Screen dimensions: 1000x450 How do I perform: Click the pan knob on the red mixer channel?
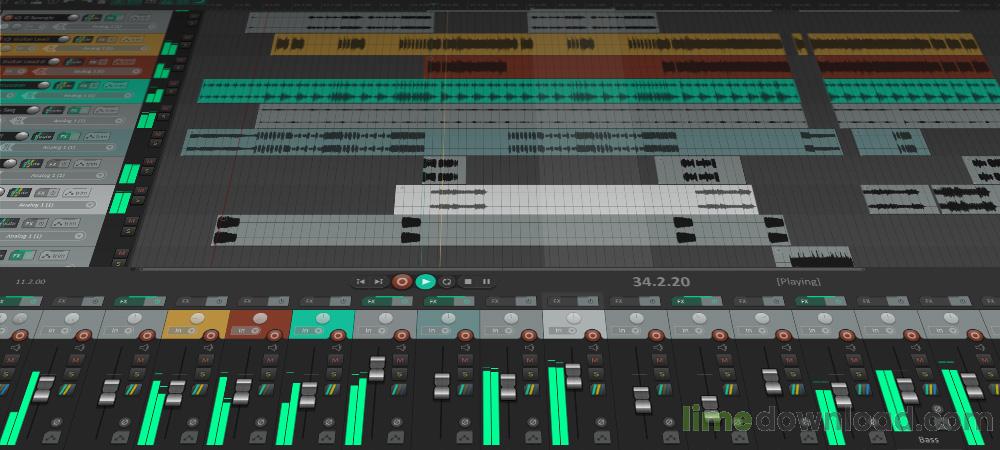[260, 319]
